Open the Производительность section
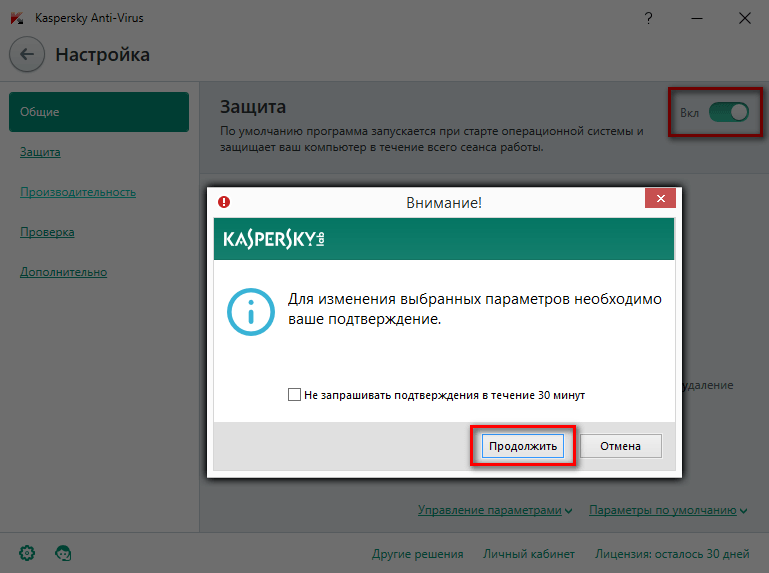This screenshot has width=769, height=573. [x=78, y=192]
